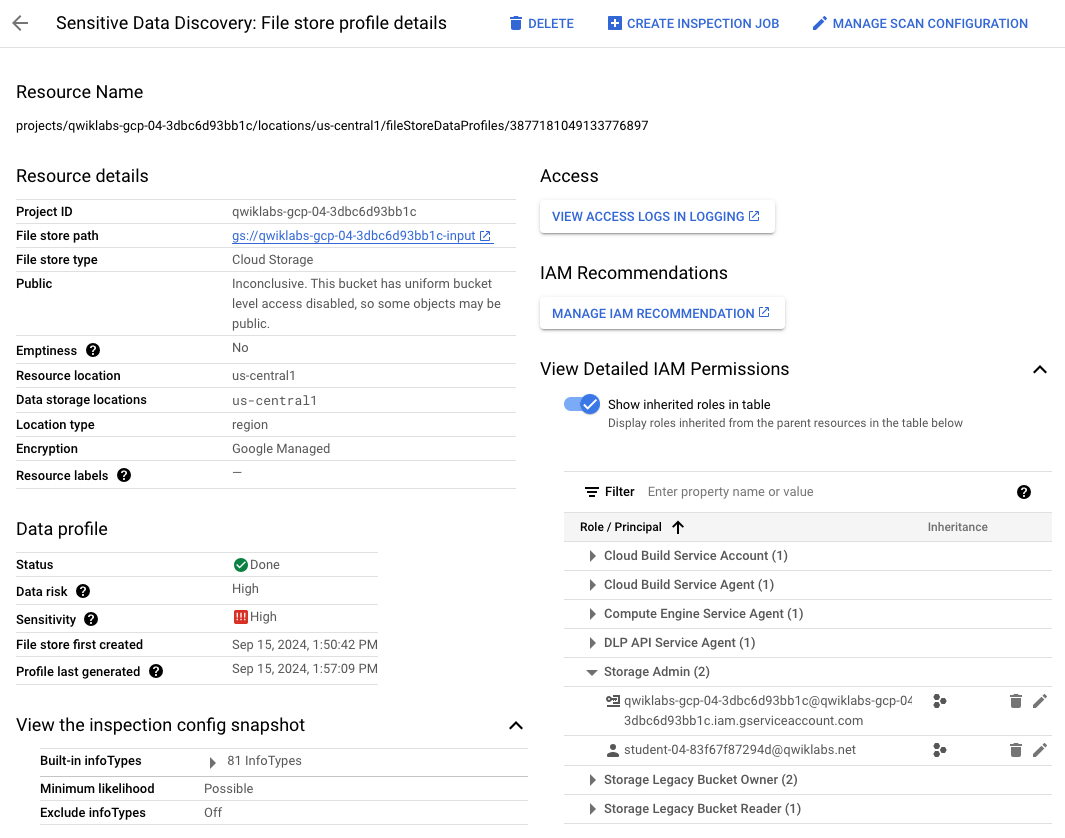This screenshot has height=838, width=1065.
Task: Click inheritance icon for student-04 row
Action: (x=939, y=750)
